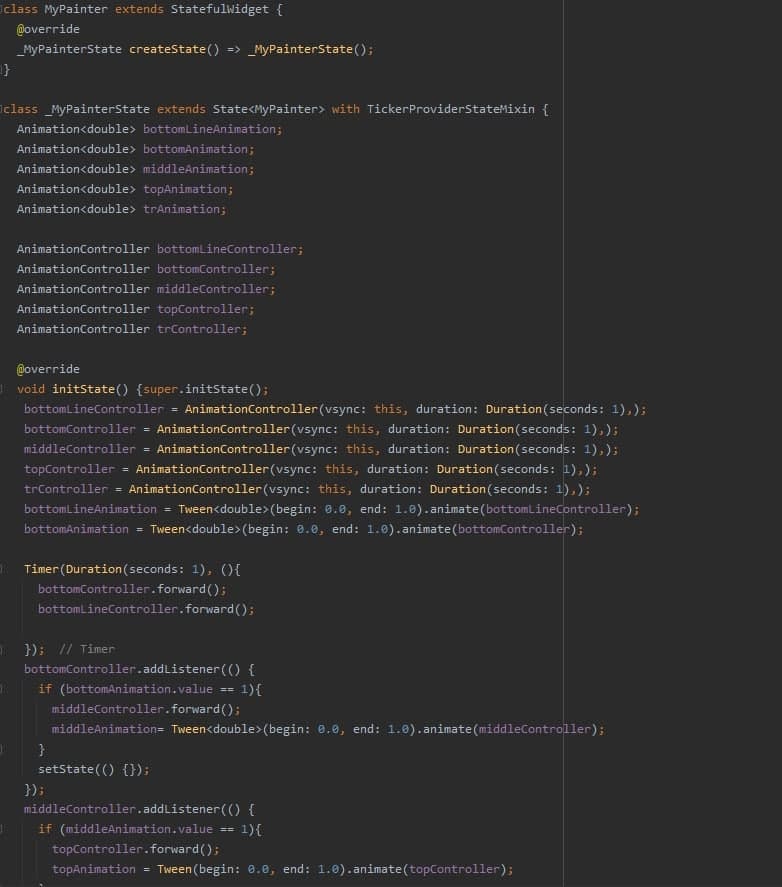Click bottomController in the AnimationController field declaration
The image size is (782, 887).
tap(213, 269)
